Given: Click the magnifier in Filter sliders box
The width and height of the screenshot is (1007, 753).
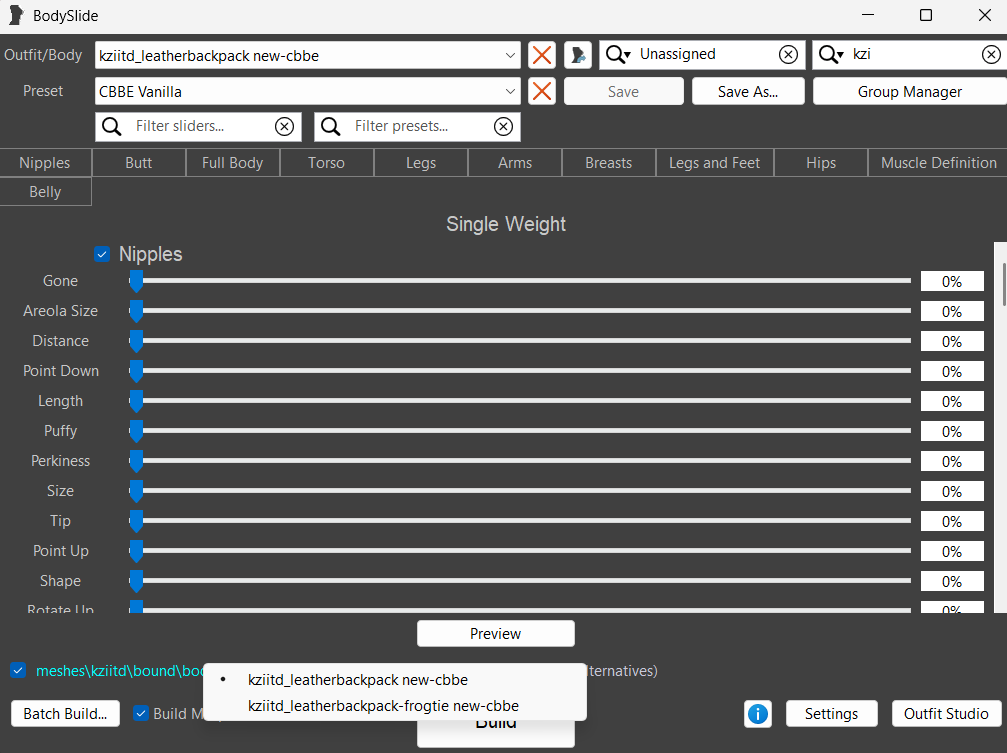Looking at the screenshot, I should pyautogui.click(x=112, y=127).
